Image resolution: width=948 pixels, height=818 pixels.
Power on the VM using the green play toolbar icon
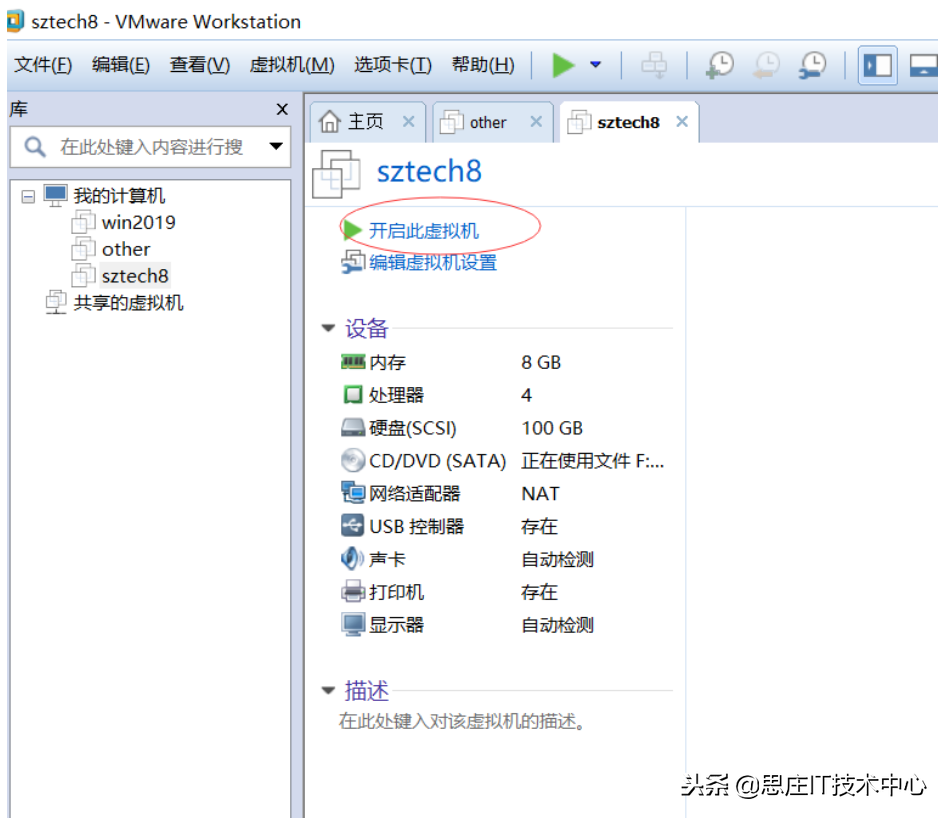[x=563, y=64]
